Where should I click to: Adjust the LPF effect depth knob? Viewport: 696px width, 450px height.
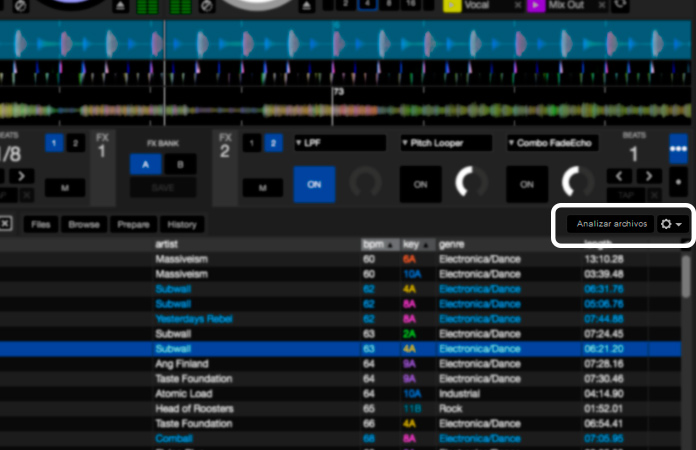pyautogui.click(x=365, y=182)
